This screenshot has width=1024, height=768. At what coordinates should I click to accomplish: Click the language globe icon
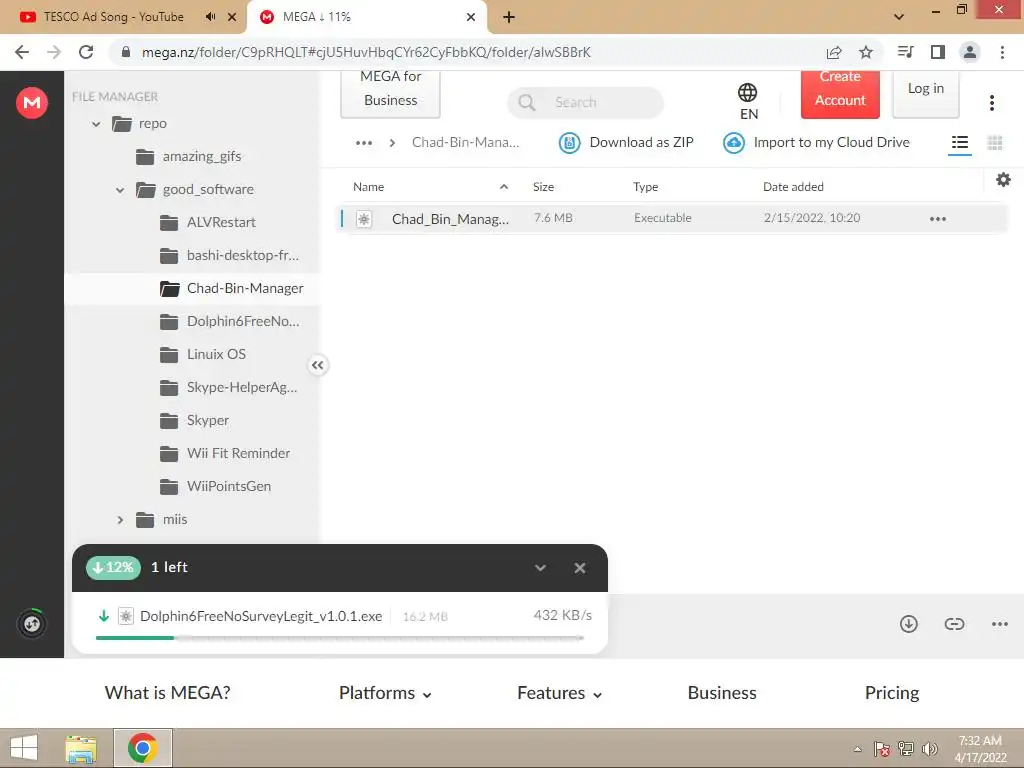coord(748,93)
